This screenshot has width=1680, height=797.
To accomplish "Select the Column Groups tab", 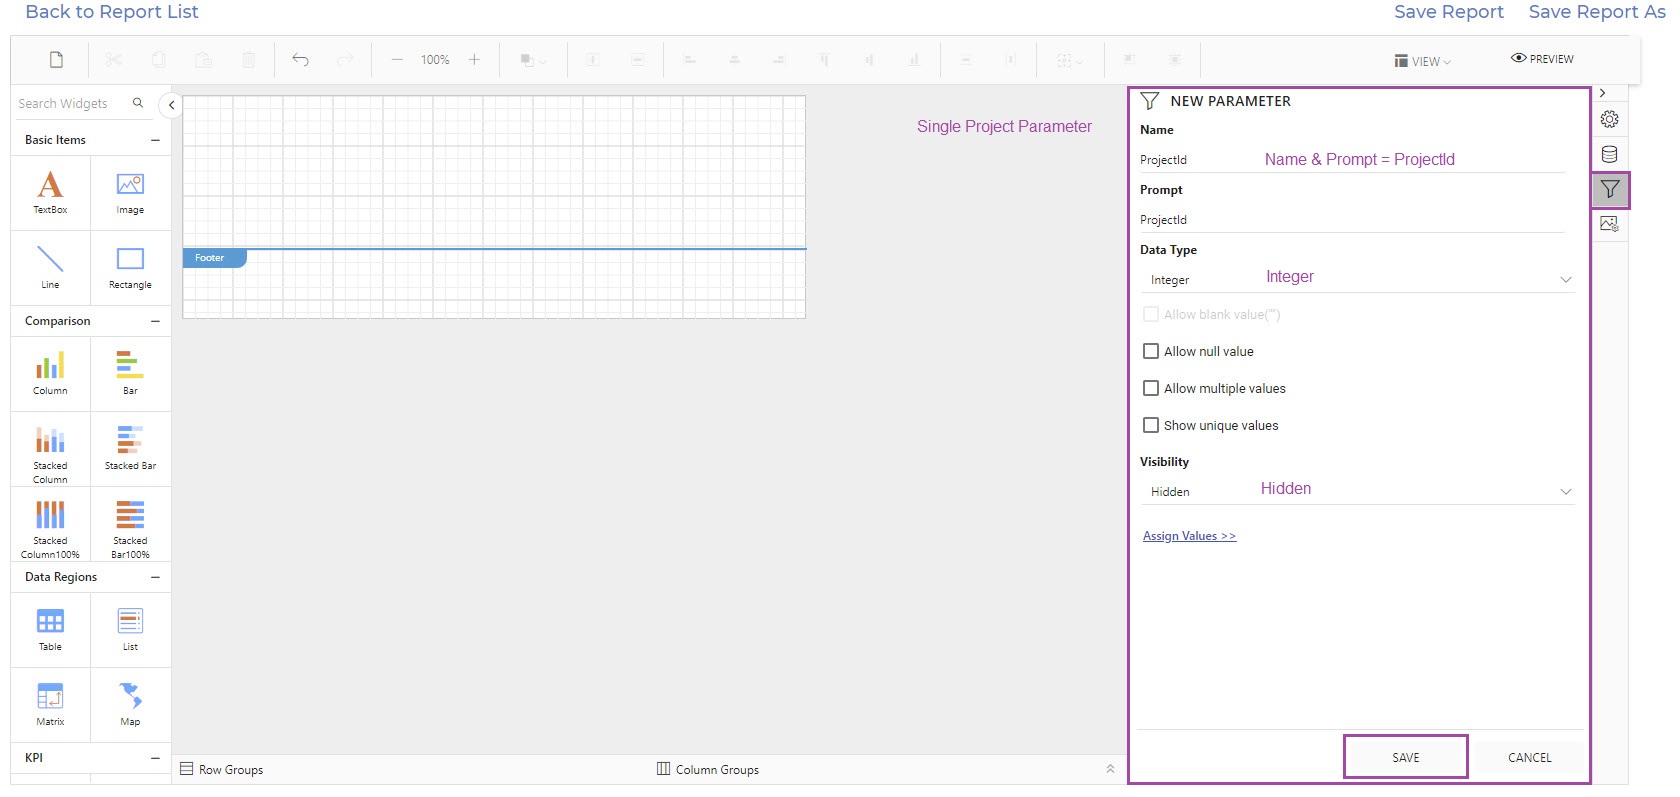I will (x=708, y=770).
